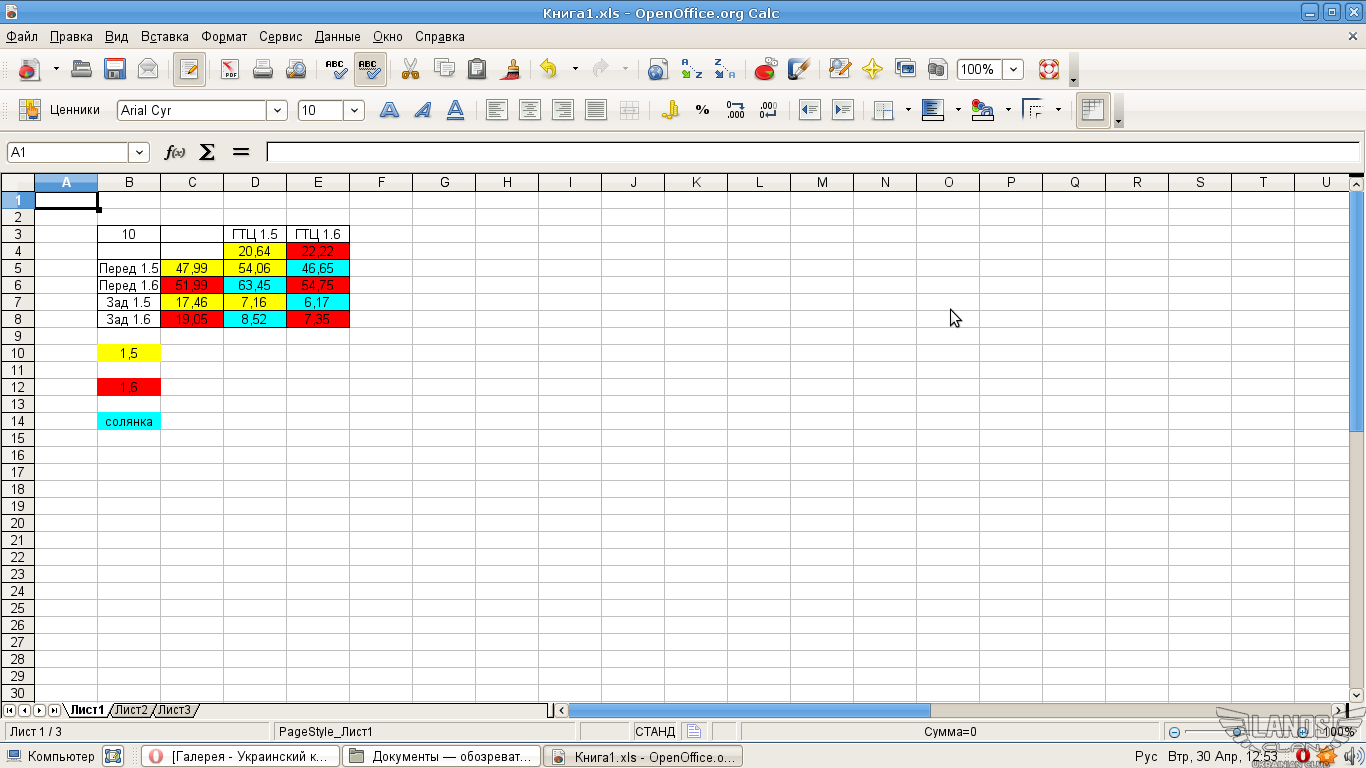Viewport: 1366px width, 768px height.
Task: Open the zoom percentage dropdown
Action: pos(1014,69)
